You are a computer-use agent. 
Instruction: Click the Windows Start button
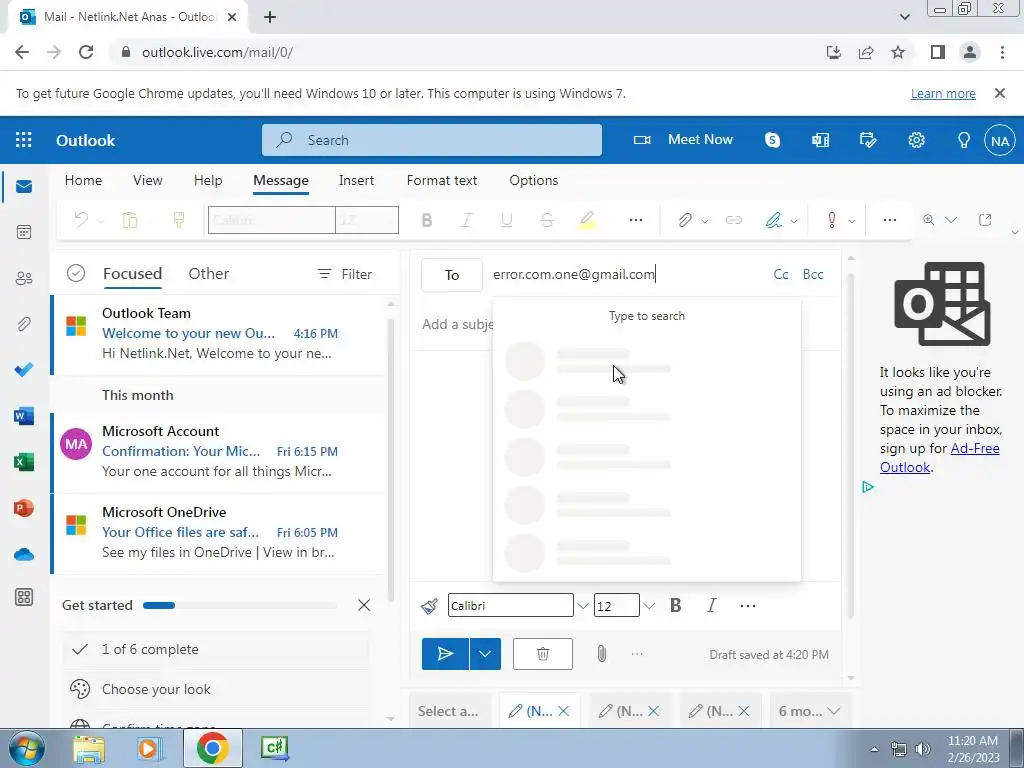coord(26,748)
